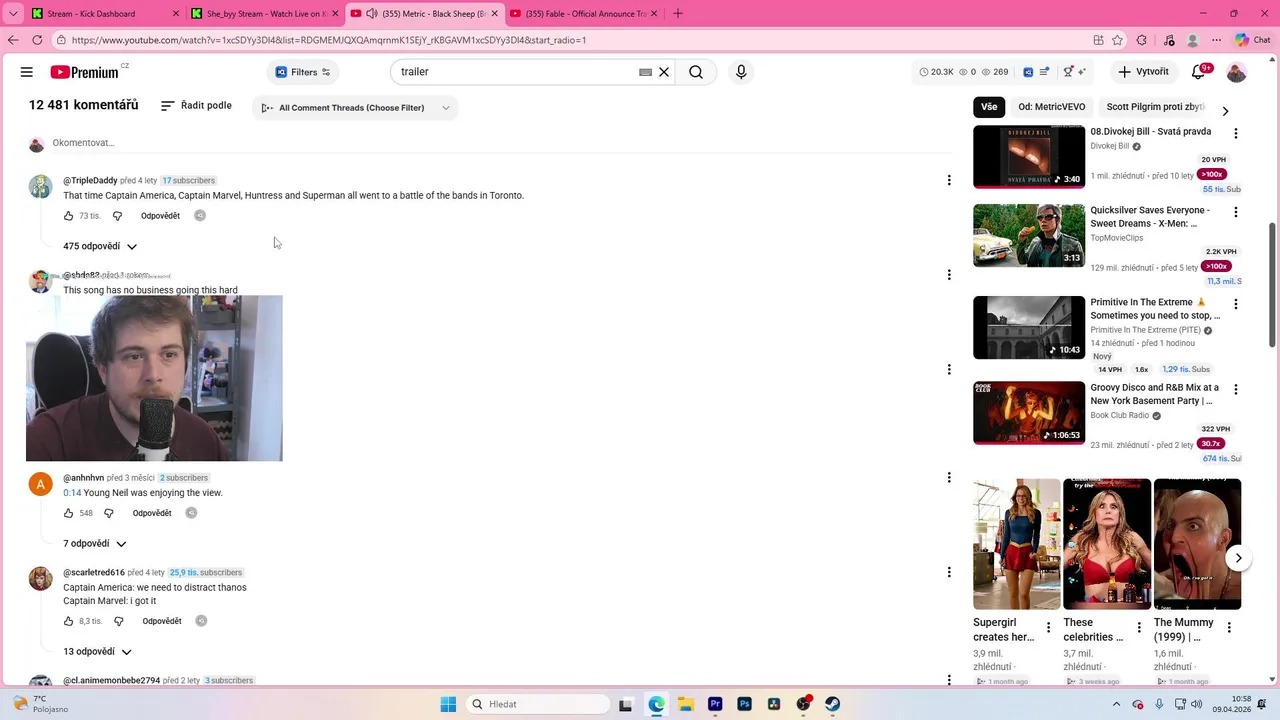Run search with the magnifier button
The height and width of the screenshot is (720, 1280).
pyautogui.click(x=696, y=72)
